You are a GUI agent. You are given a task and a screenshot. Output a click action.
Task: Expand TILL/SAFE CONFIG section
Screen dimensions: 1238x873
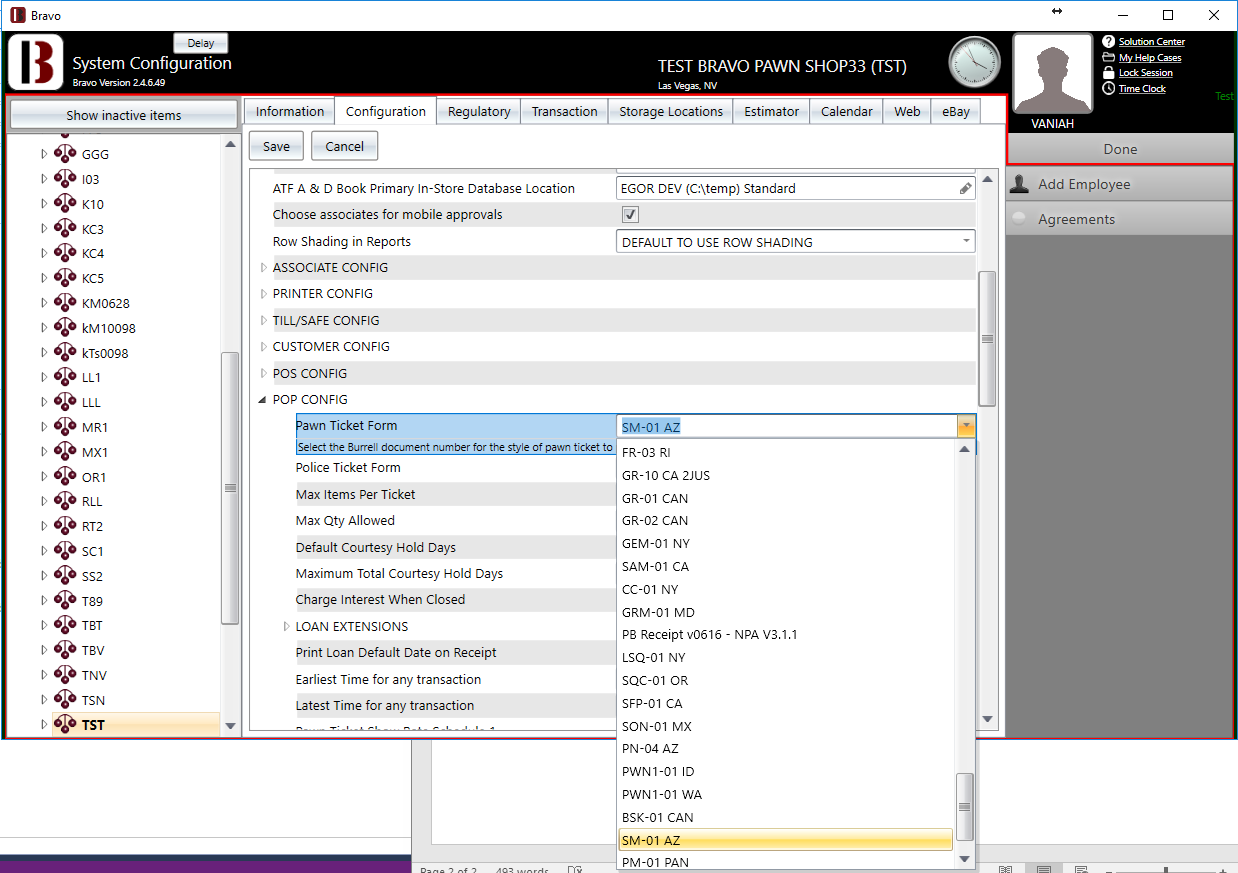click(x=264, y=321)
